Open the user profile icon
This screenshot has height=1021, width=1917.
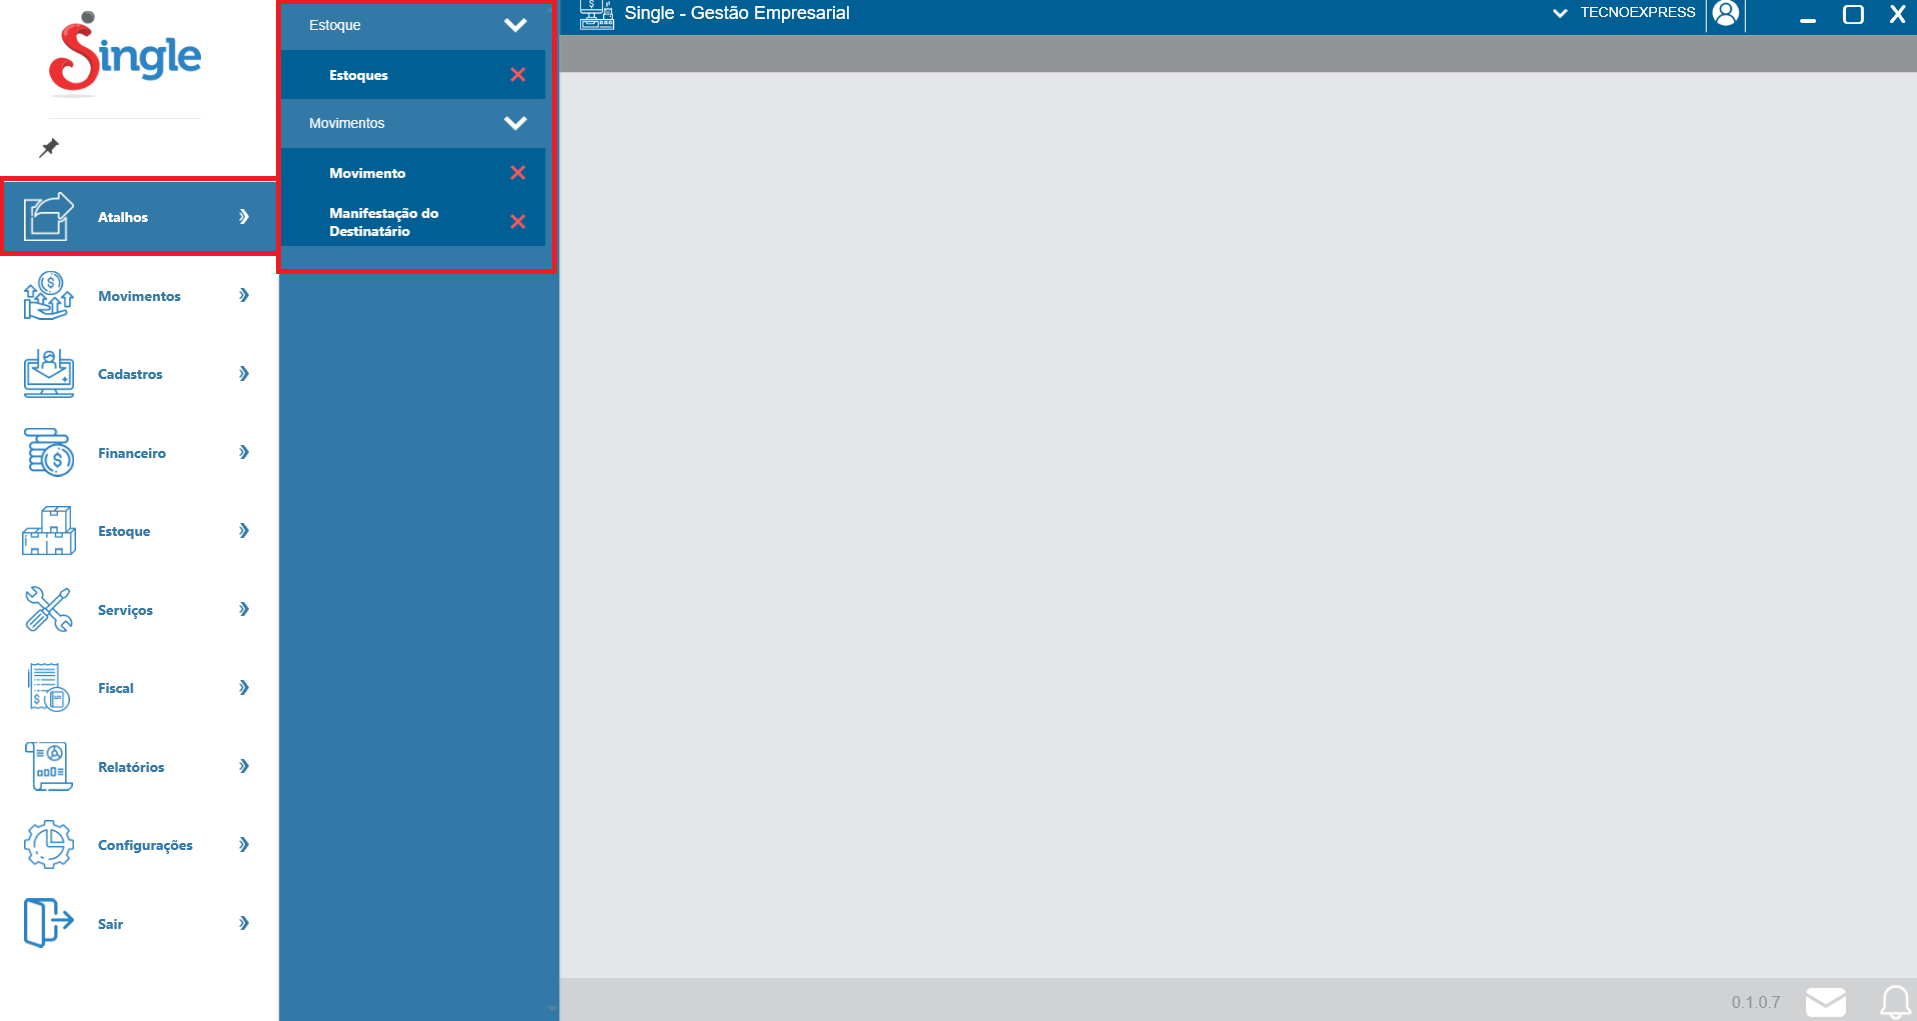pos(1725,13)
